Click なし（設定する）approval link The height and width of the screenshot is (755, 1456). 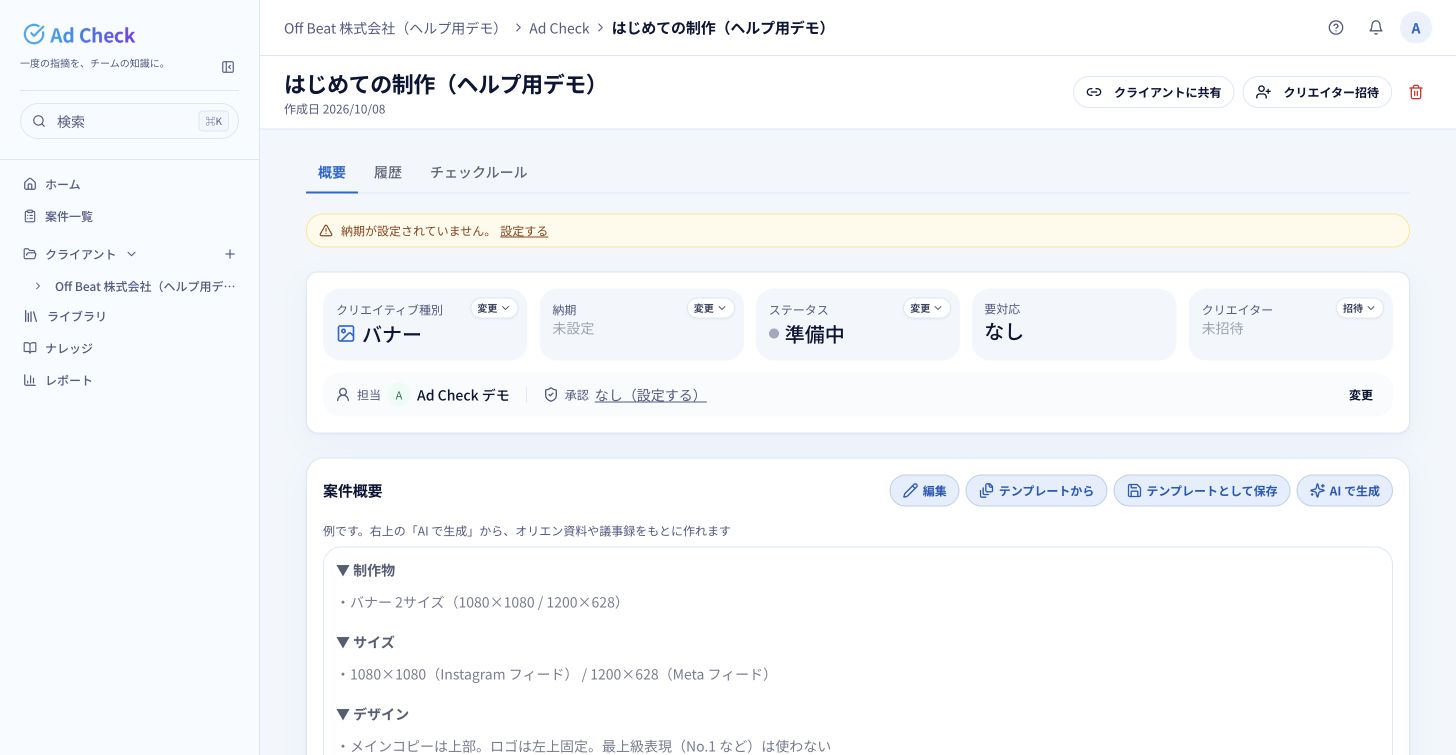coord(651,395)
